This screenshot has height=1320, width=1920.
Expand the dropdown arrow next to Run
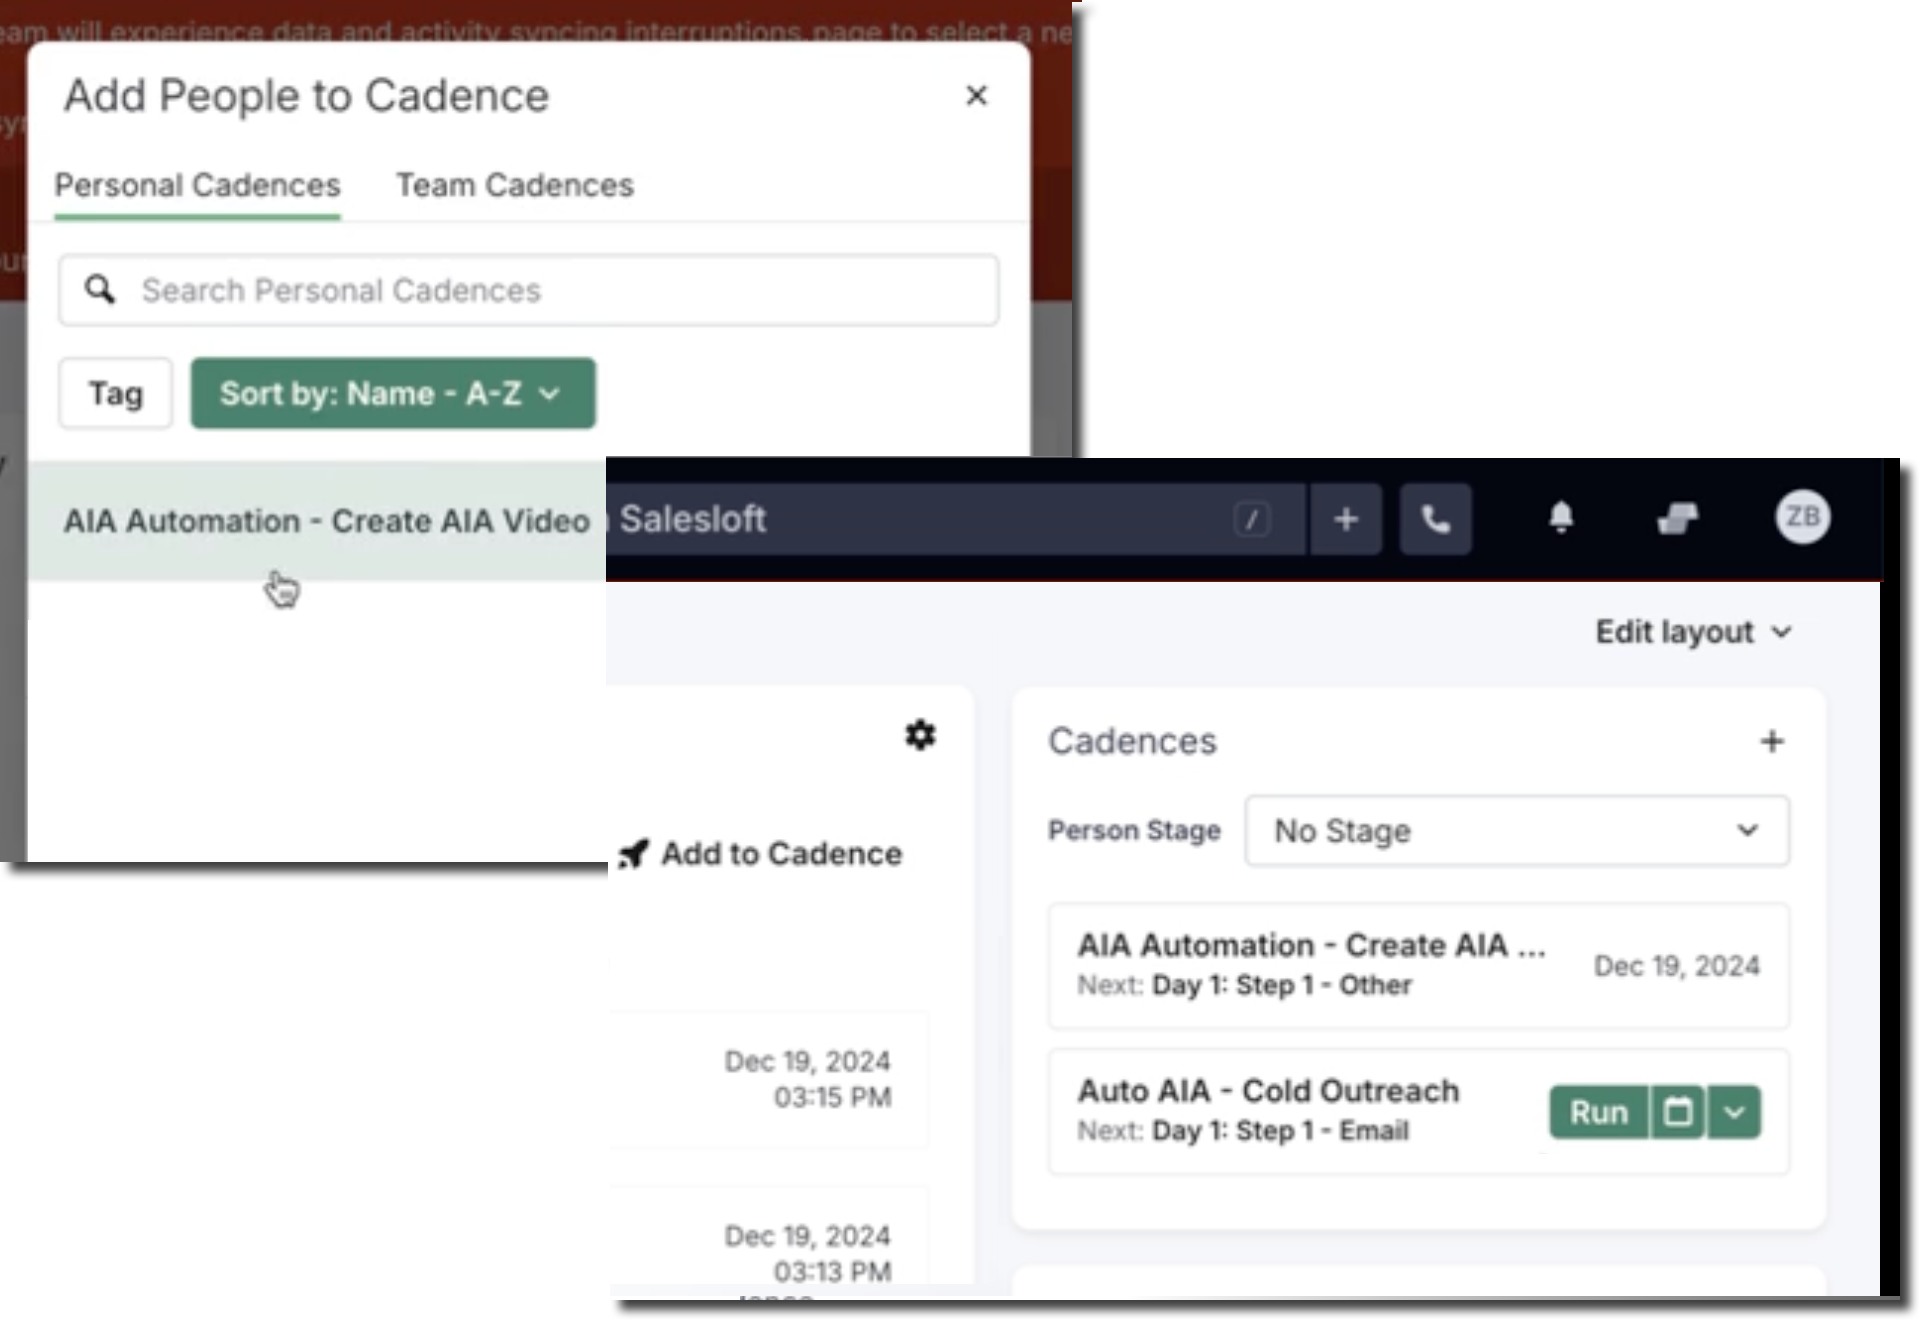click(1734, 1112)
